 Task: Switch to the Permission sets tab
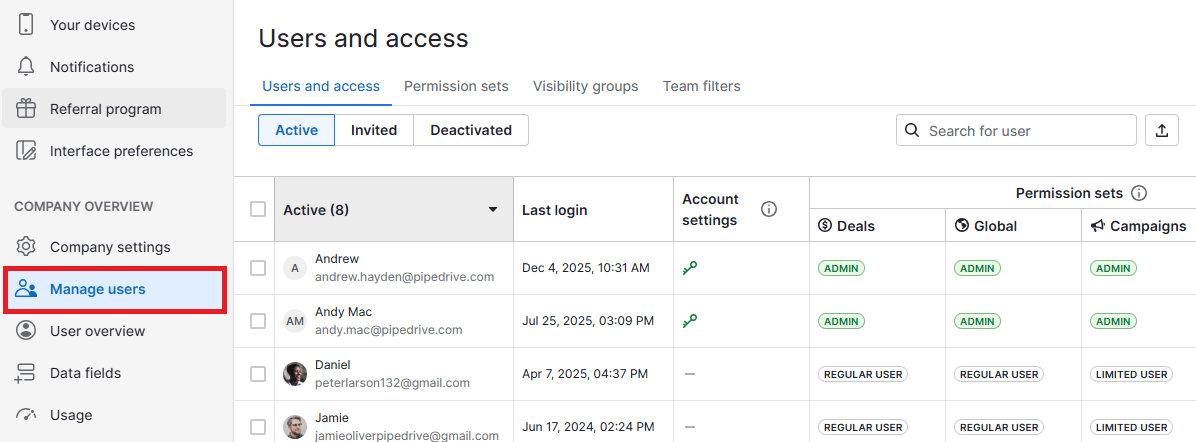coord(456,86)
